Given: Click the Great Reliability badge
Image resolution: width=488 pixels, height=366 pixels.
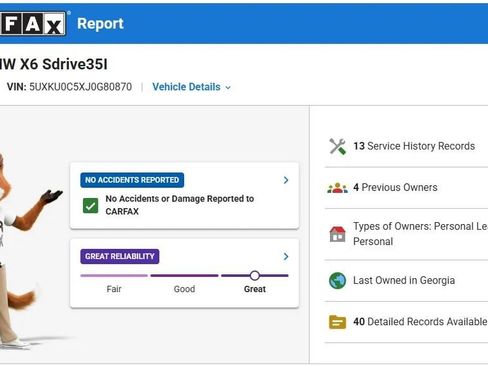Looking at the screenshot, I should click(x=120, y=256).
